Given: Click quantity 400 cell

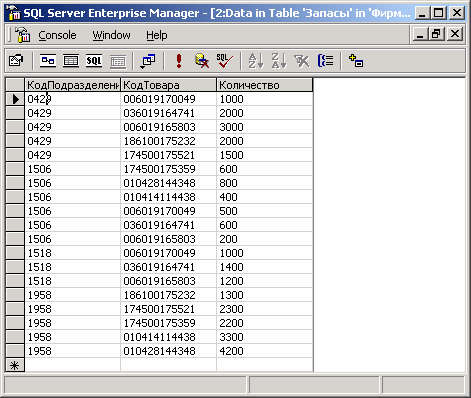Looking at the screenshot, I should 265,197.
